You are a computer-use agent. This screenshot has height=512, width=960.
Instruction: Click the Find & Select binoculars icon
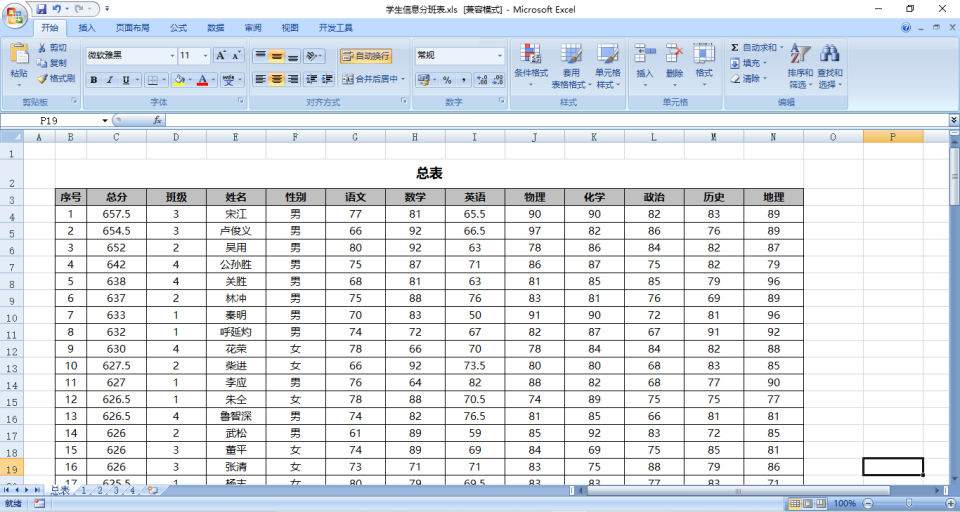(x=830, y=53)
